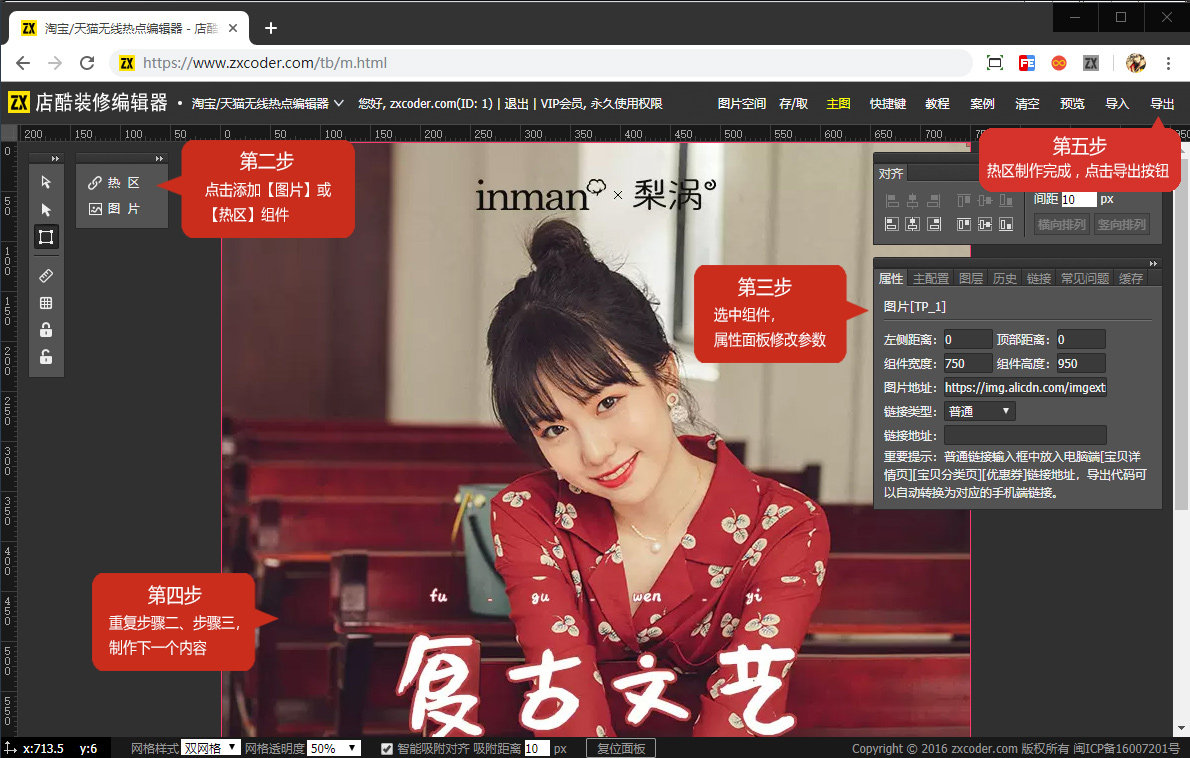The width and height of the screenshot is (1190, 758).
Task: Open the 存/取 menu
Action: 793,103
